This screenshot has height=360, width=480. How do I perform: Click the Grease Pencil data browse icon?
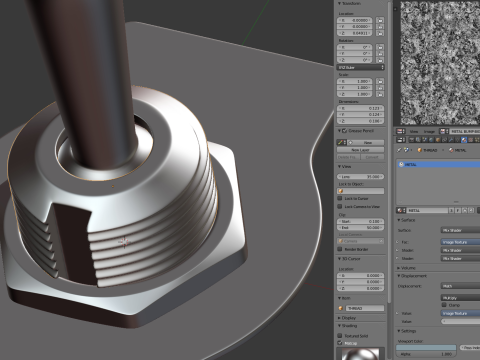tap(341, 142)
